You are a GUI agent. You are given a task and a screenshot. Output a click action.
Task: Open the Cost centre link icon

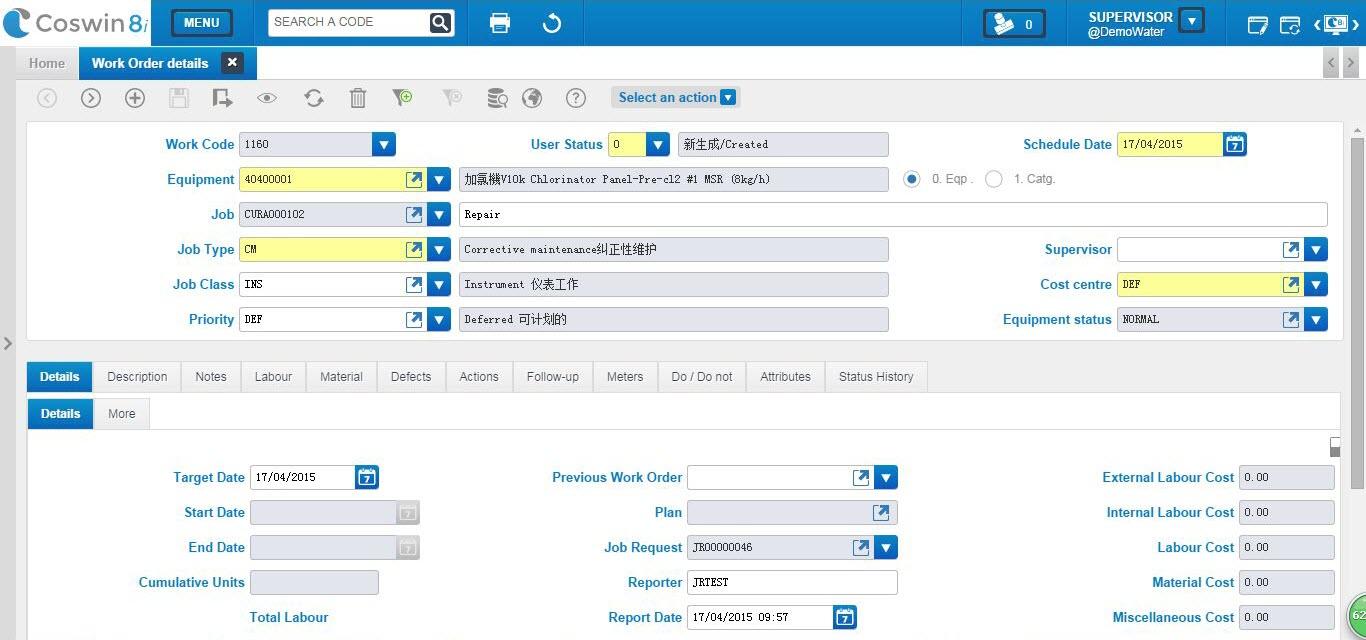click(1292, 285)
